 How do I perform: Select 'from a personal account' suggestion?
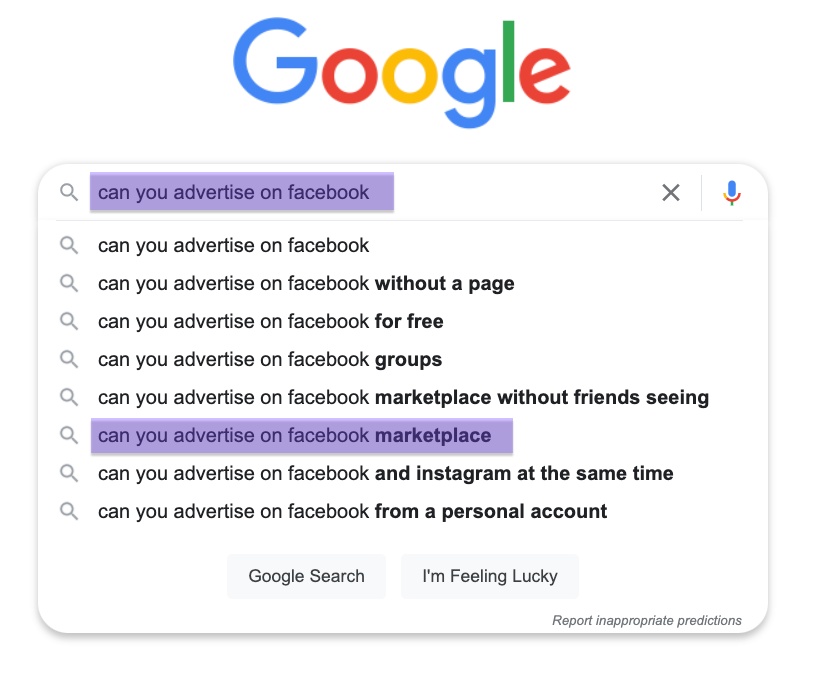click(352, 511)
